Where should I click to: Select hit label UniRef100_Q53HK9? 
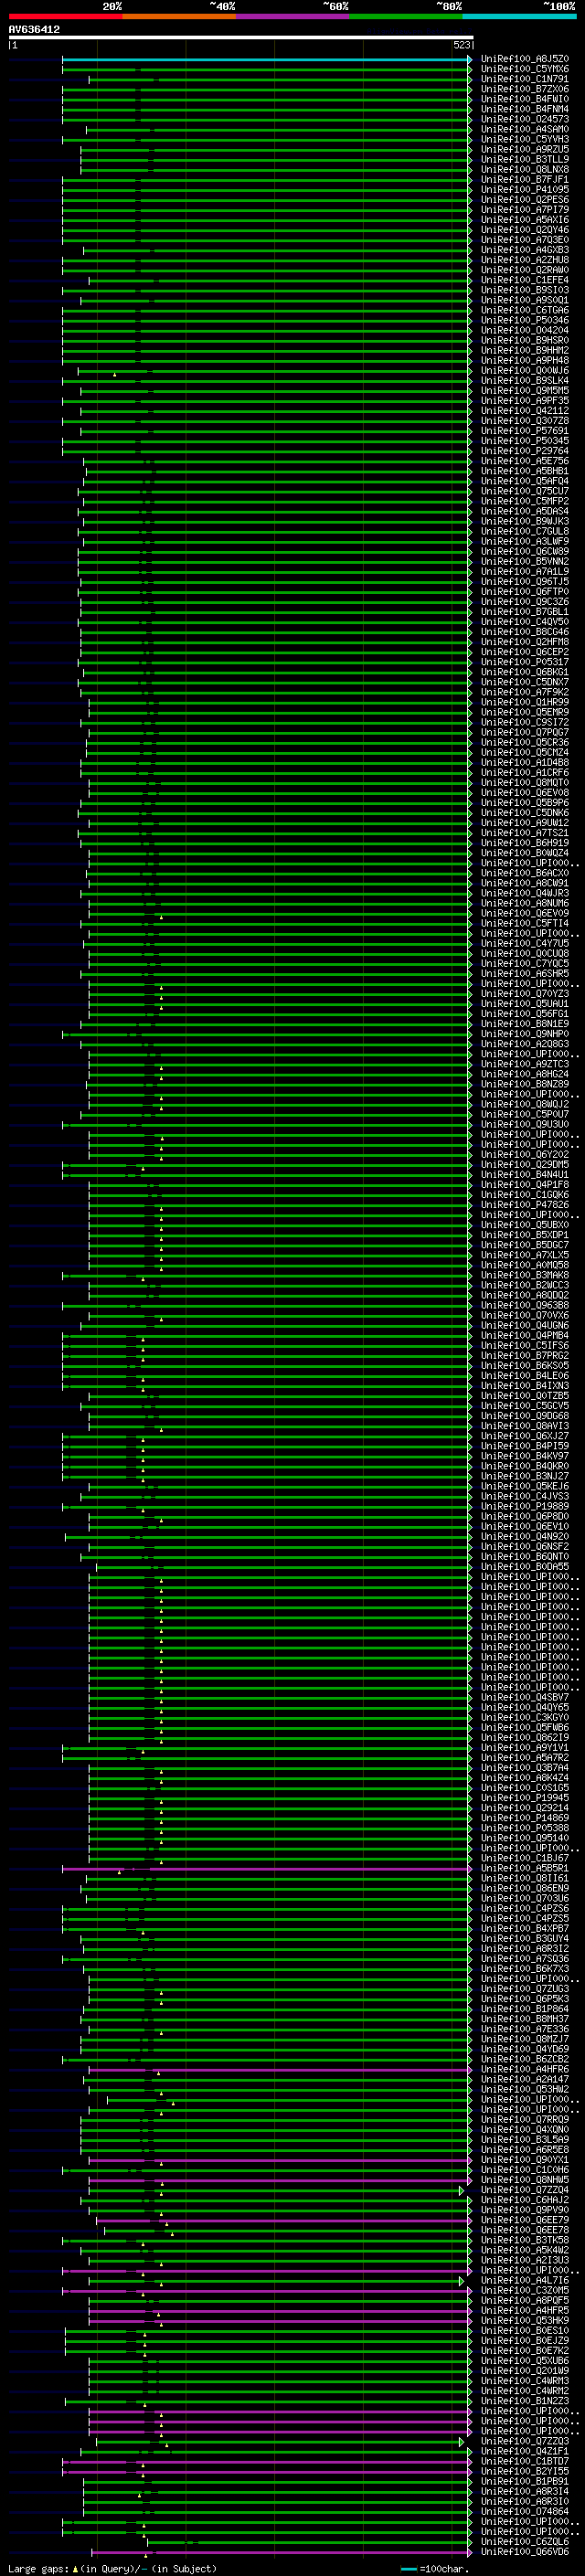click(x=525, y=2320)
